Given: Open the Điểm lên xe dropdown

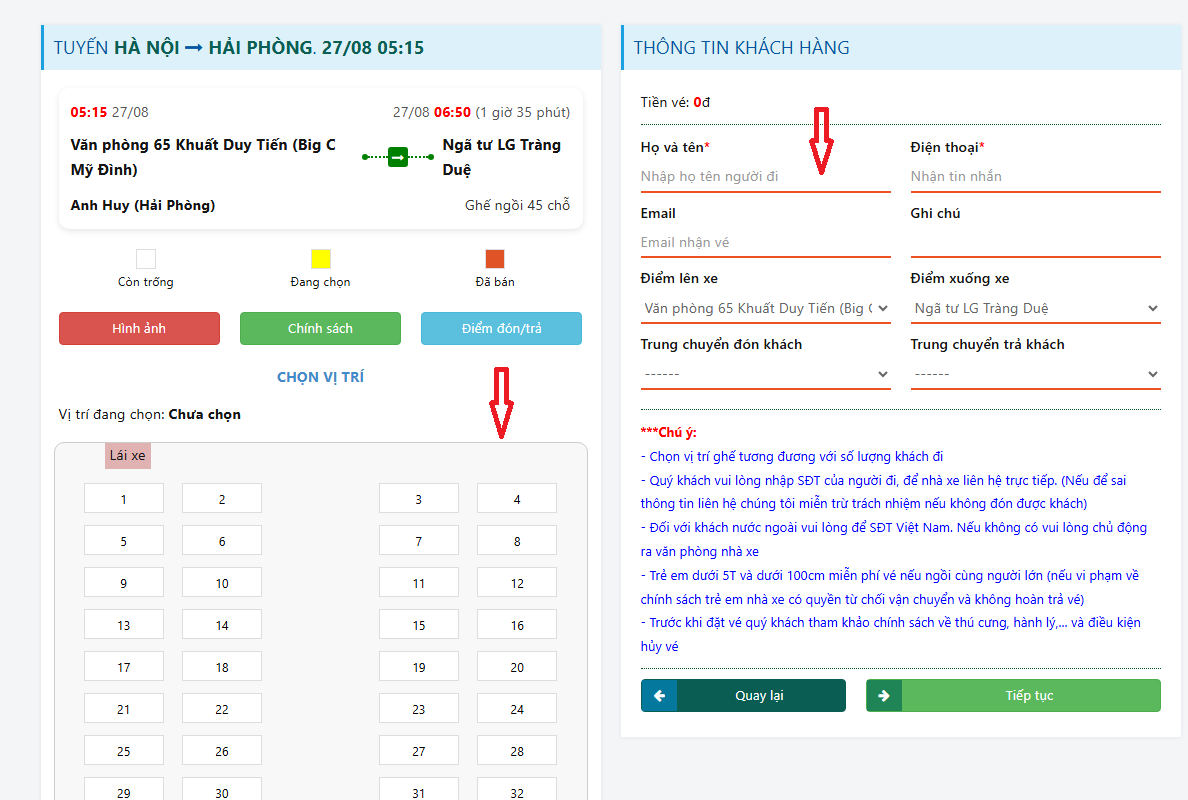Looking at the screenshot, I should (x=765, y=308).
